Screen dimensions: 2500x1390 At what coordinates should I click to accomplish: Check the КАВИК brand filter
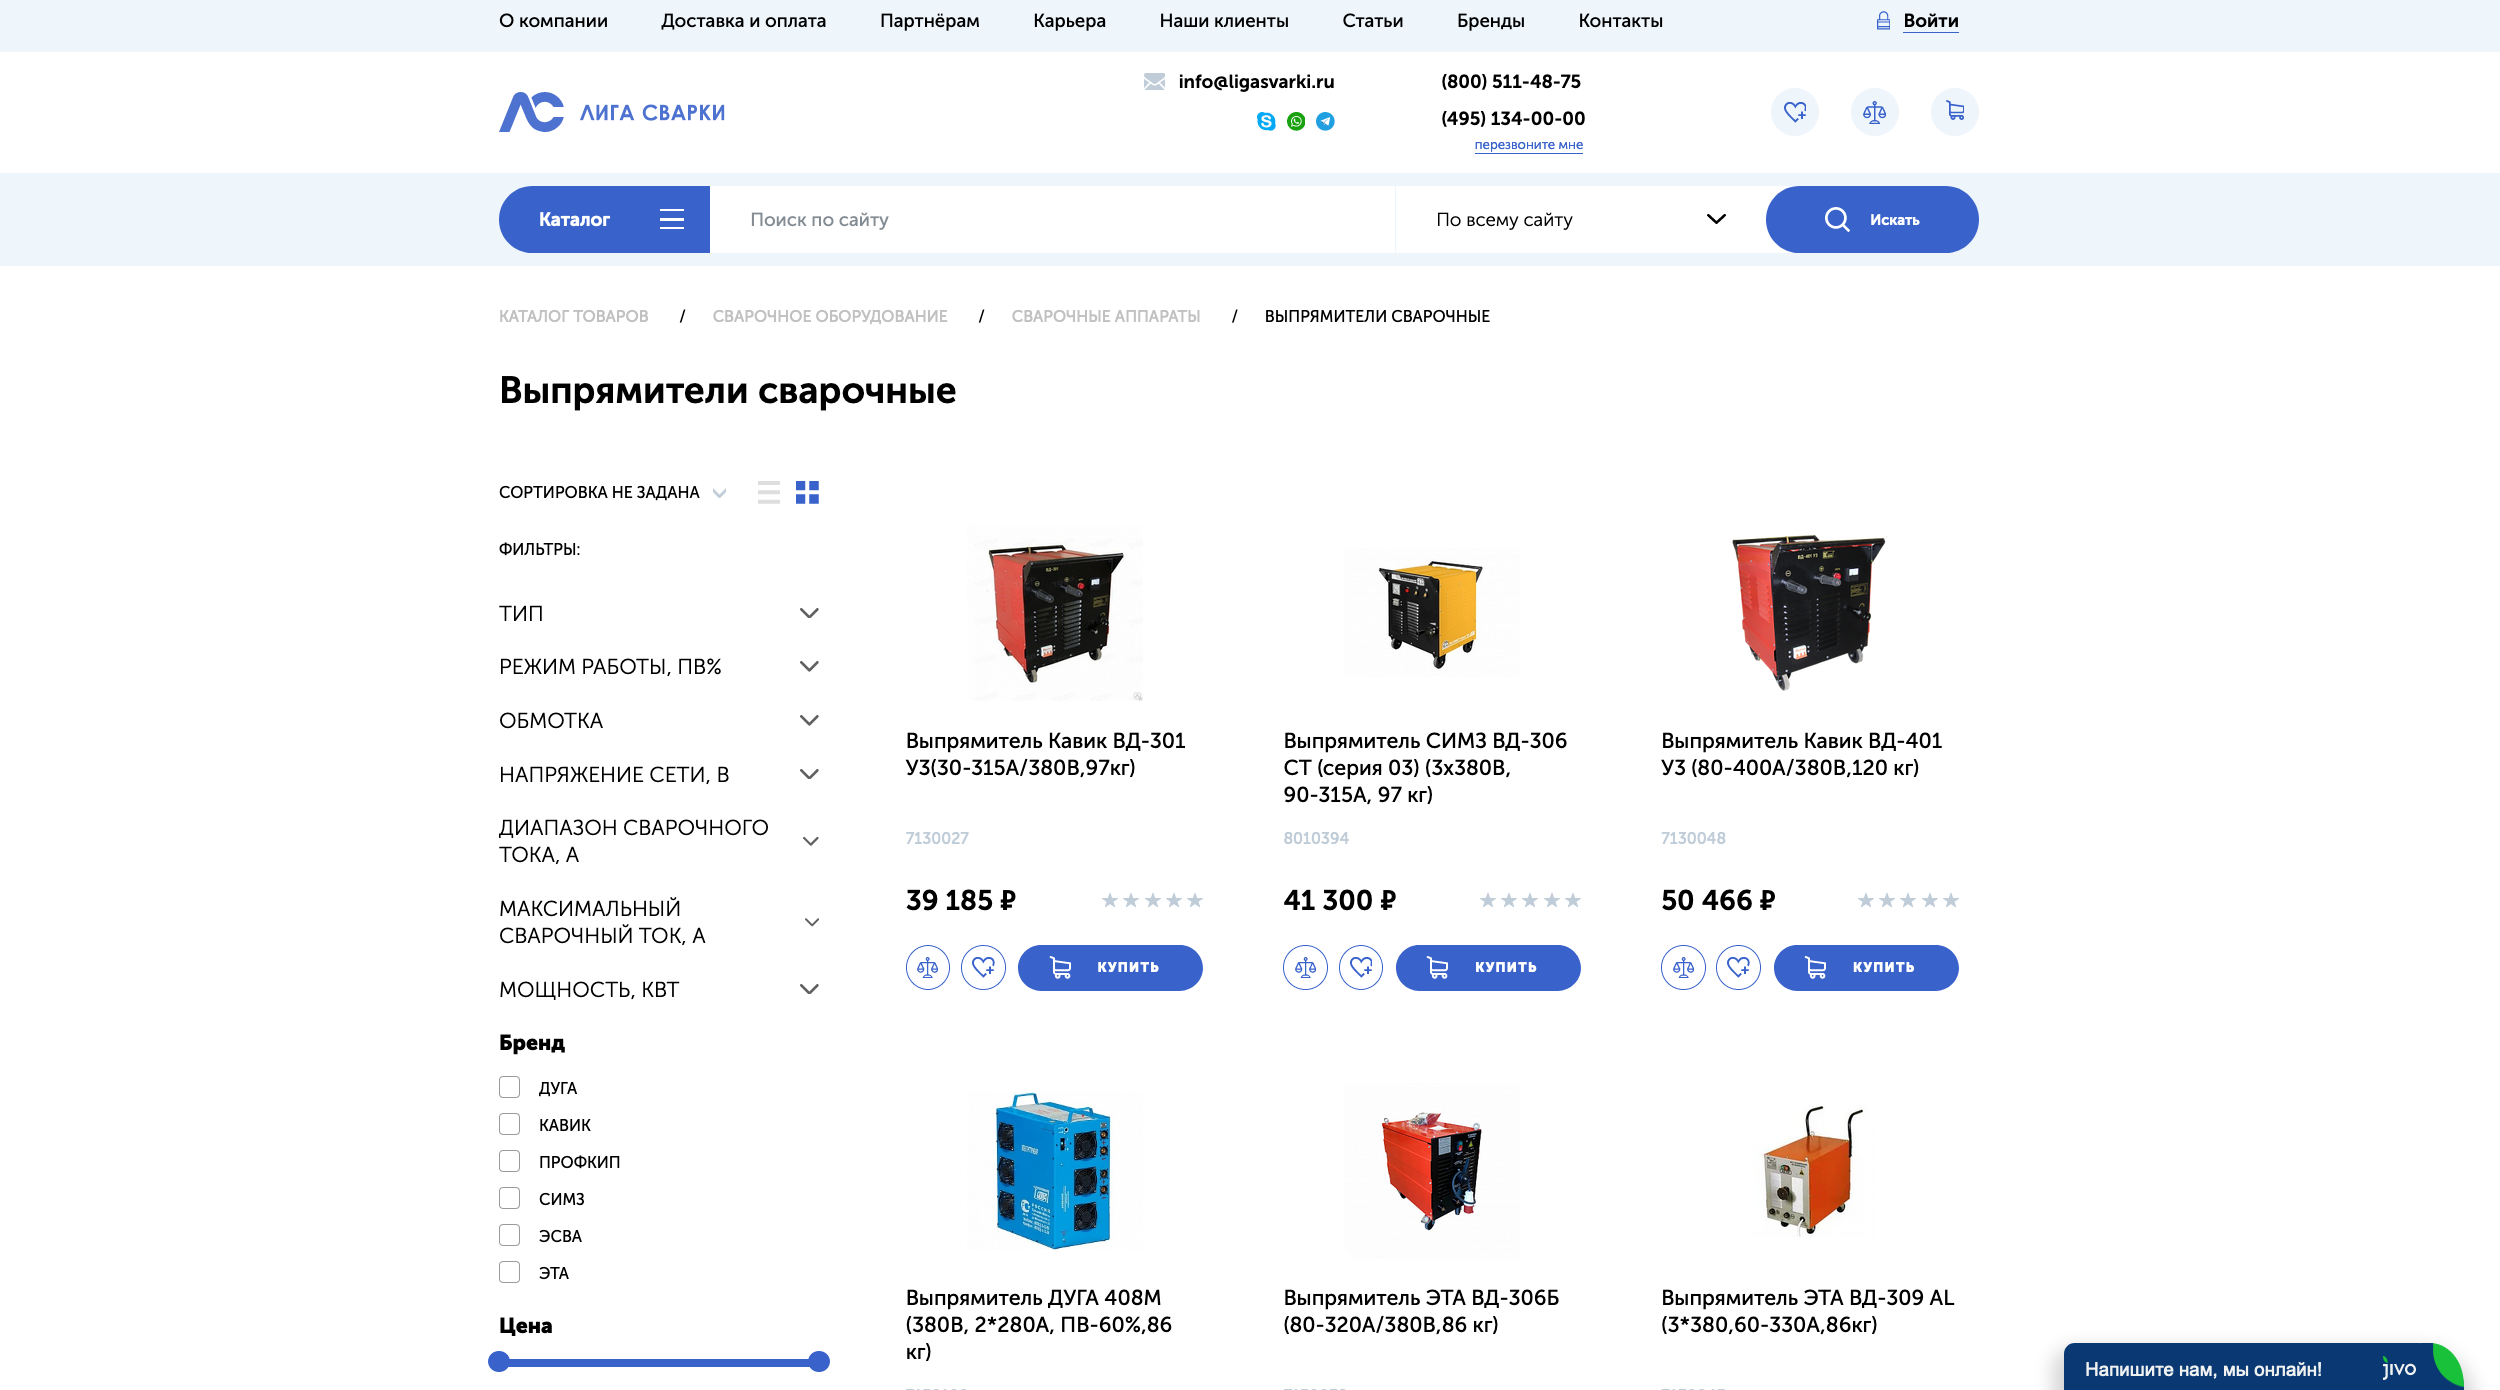click(x=510, y=1124)
